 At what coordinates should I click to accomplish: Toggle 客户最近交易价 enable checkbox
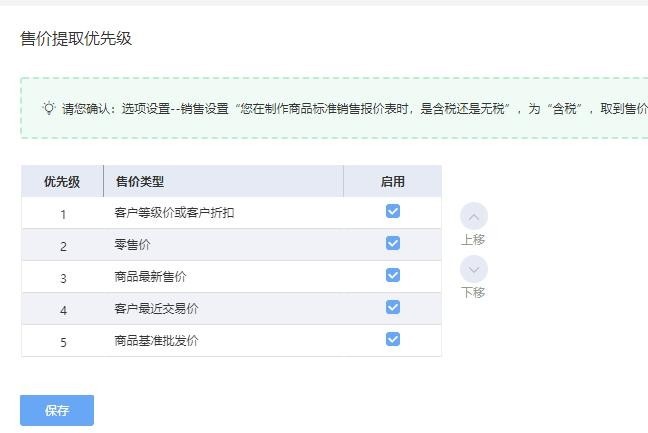coord(393,307)
